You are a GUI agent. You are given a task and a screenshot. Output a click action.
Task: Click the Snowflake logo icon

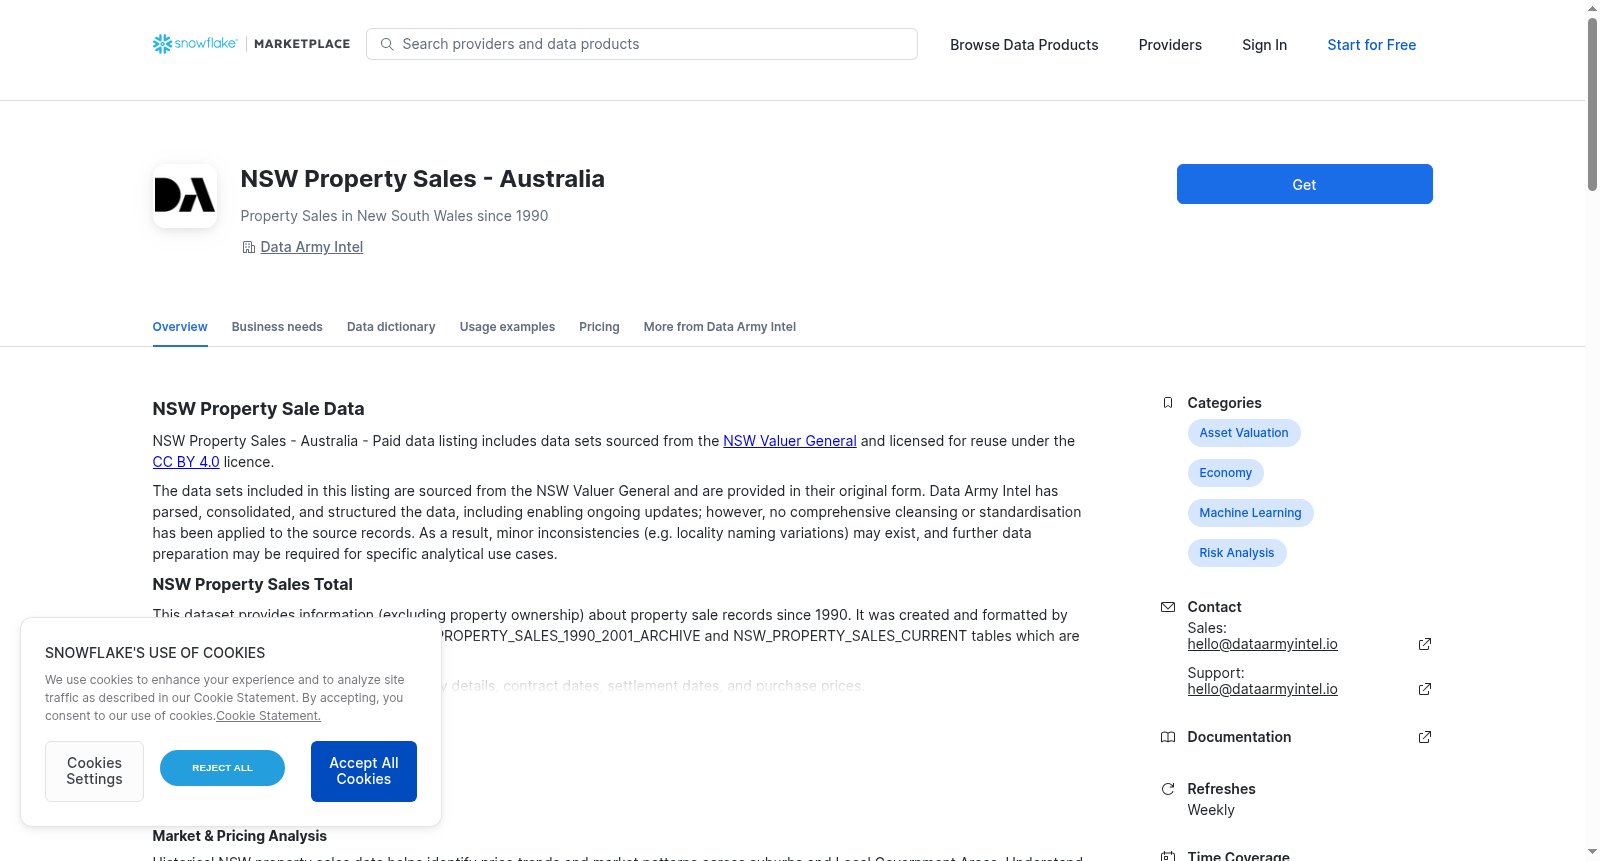(x=162, y=44)
